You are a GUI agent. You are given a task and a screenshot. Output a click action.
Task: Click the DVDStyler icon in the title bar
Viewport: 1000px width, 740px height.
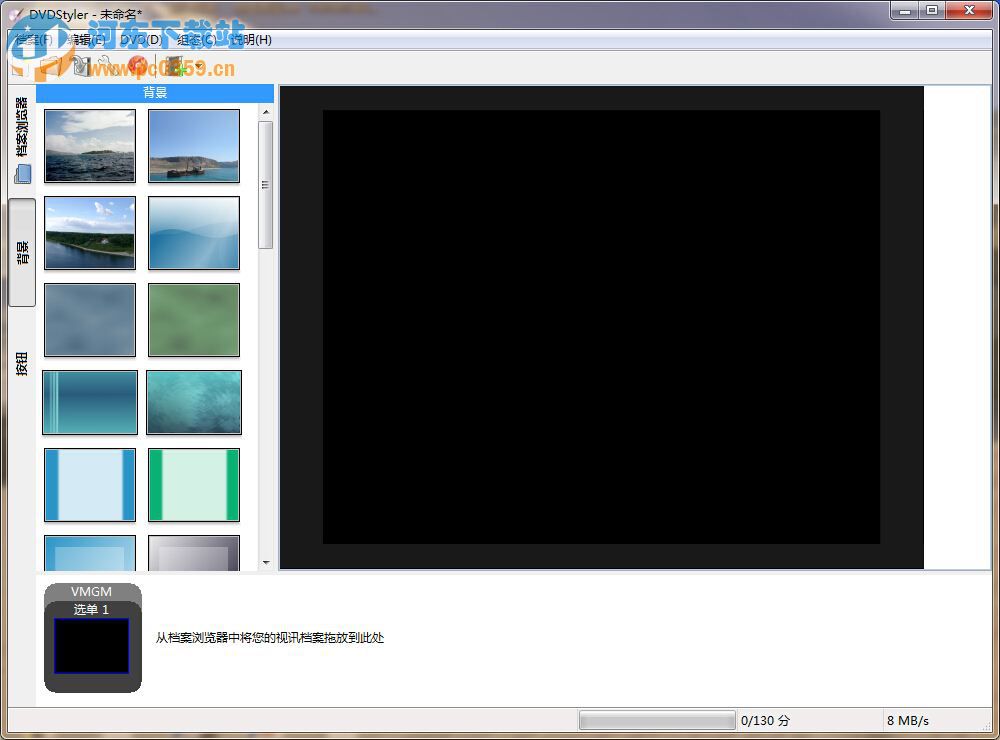[x=16, y=11]
